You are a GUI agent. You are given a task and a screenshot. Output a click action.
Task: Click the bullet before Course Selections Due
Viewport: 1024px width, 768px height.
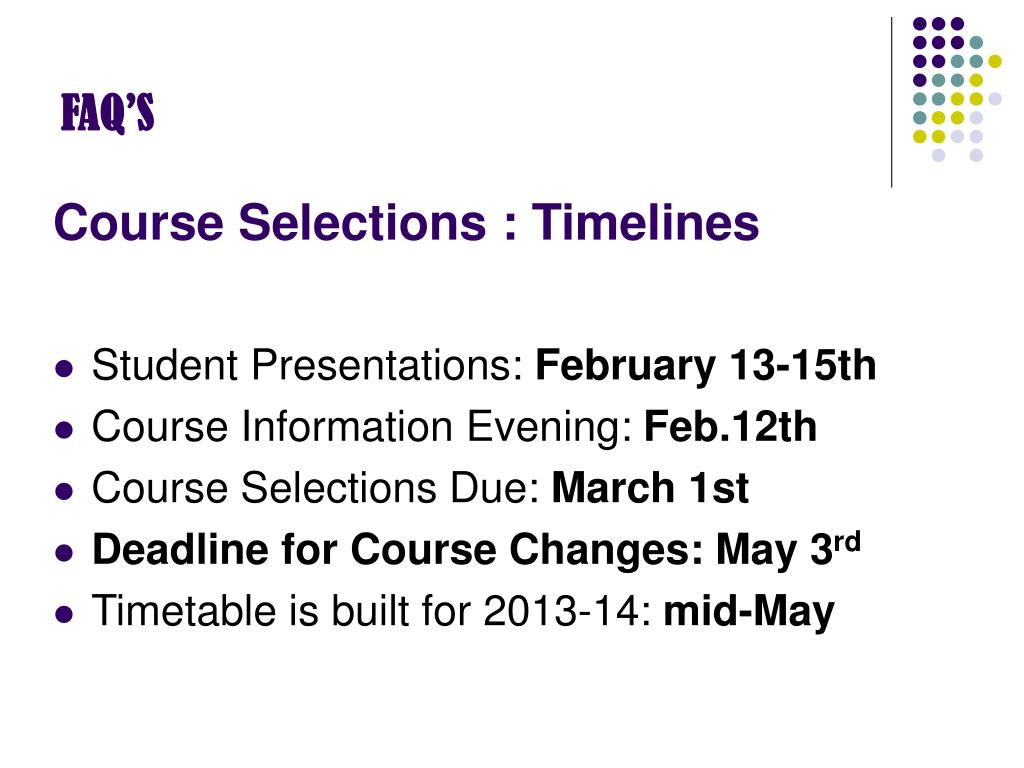point(64,492)
